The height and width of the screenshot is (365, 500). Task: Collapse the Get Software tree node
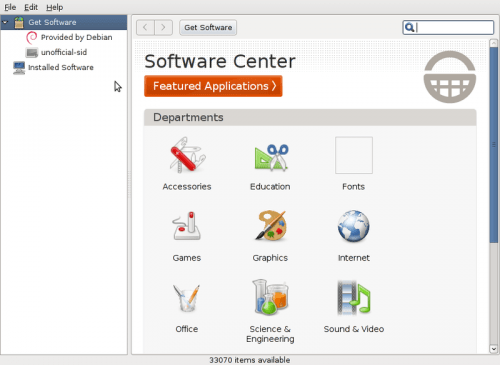pyautogui.click(x=5, y=22)
